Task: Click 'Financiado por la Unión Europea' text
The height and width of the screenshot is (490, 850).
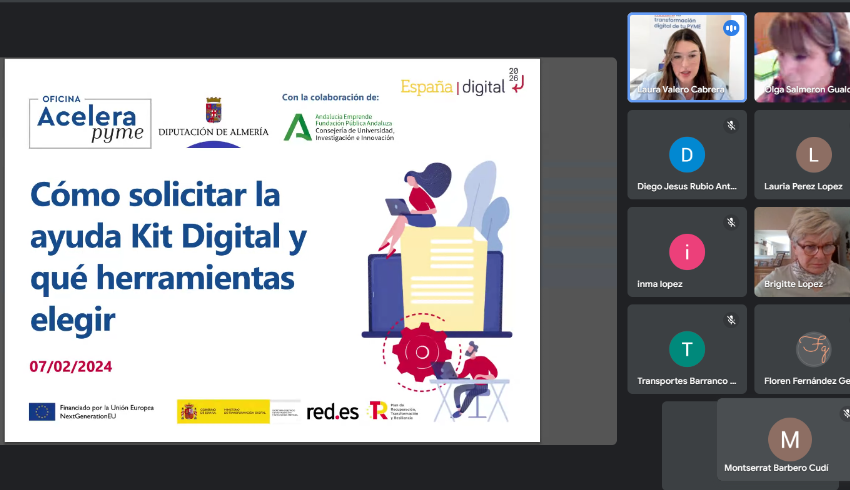Action: tap(107, 408)
